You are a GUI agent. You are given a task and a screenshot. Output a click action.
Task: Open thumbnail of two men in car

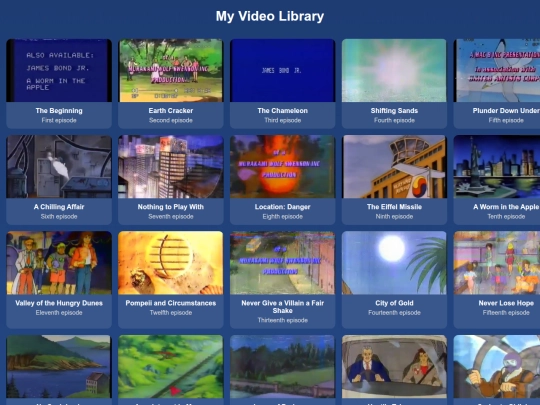pyautogui.click(x=394, y=367)
